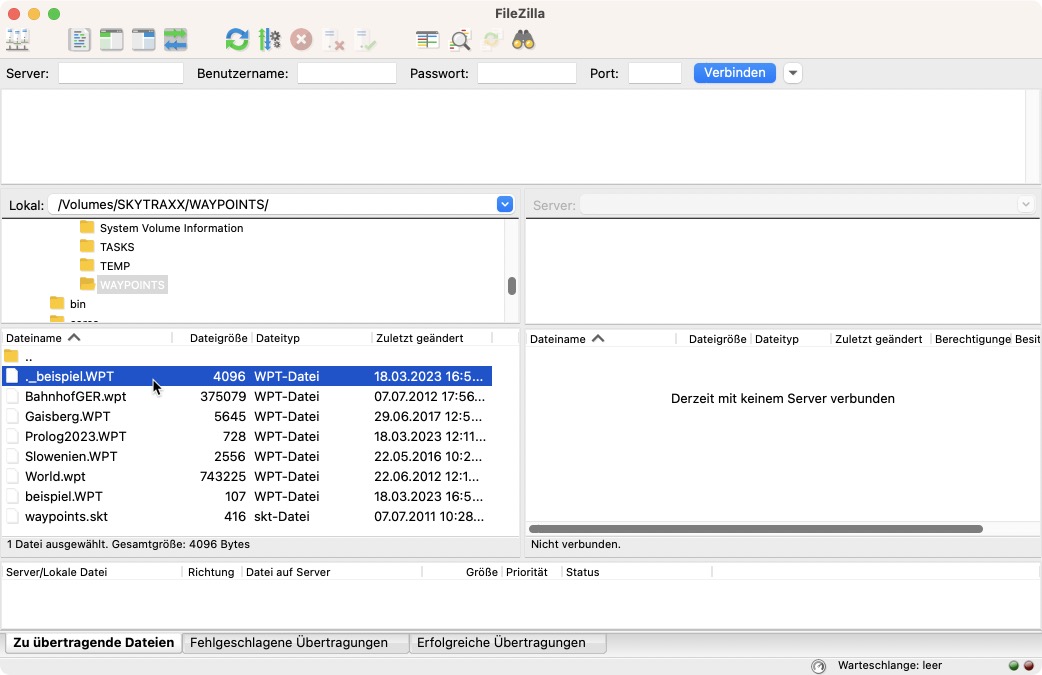Toggle the message log display
Image resolution: width=1042 pixels, height=675 pixels.
coord(79,39)
